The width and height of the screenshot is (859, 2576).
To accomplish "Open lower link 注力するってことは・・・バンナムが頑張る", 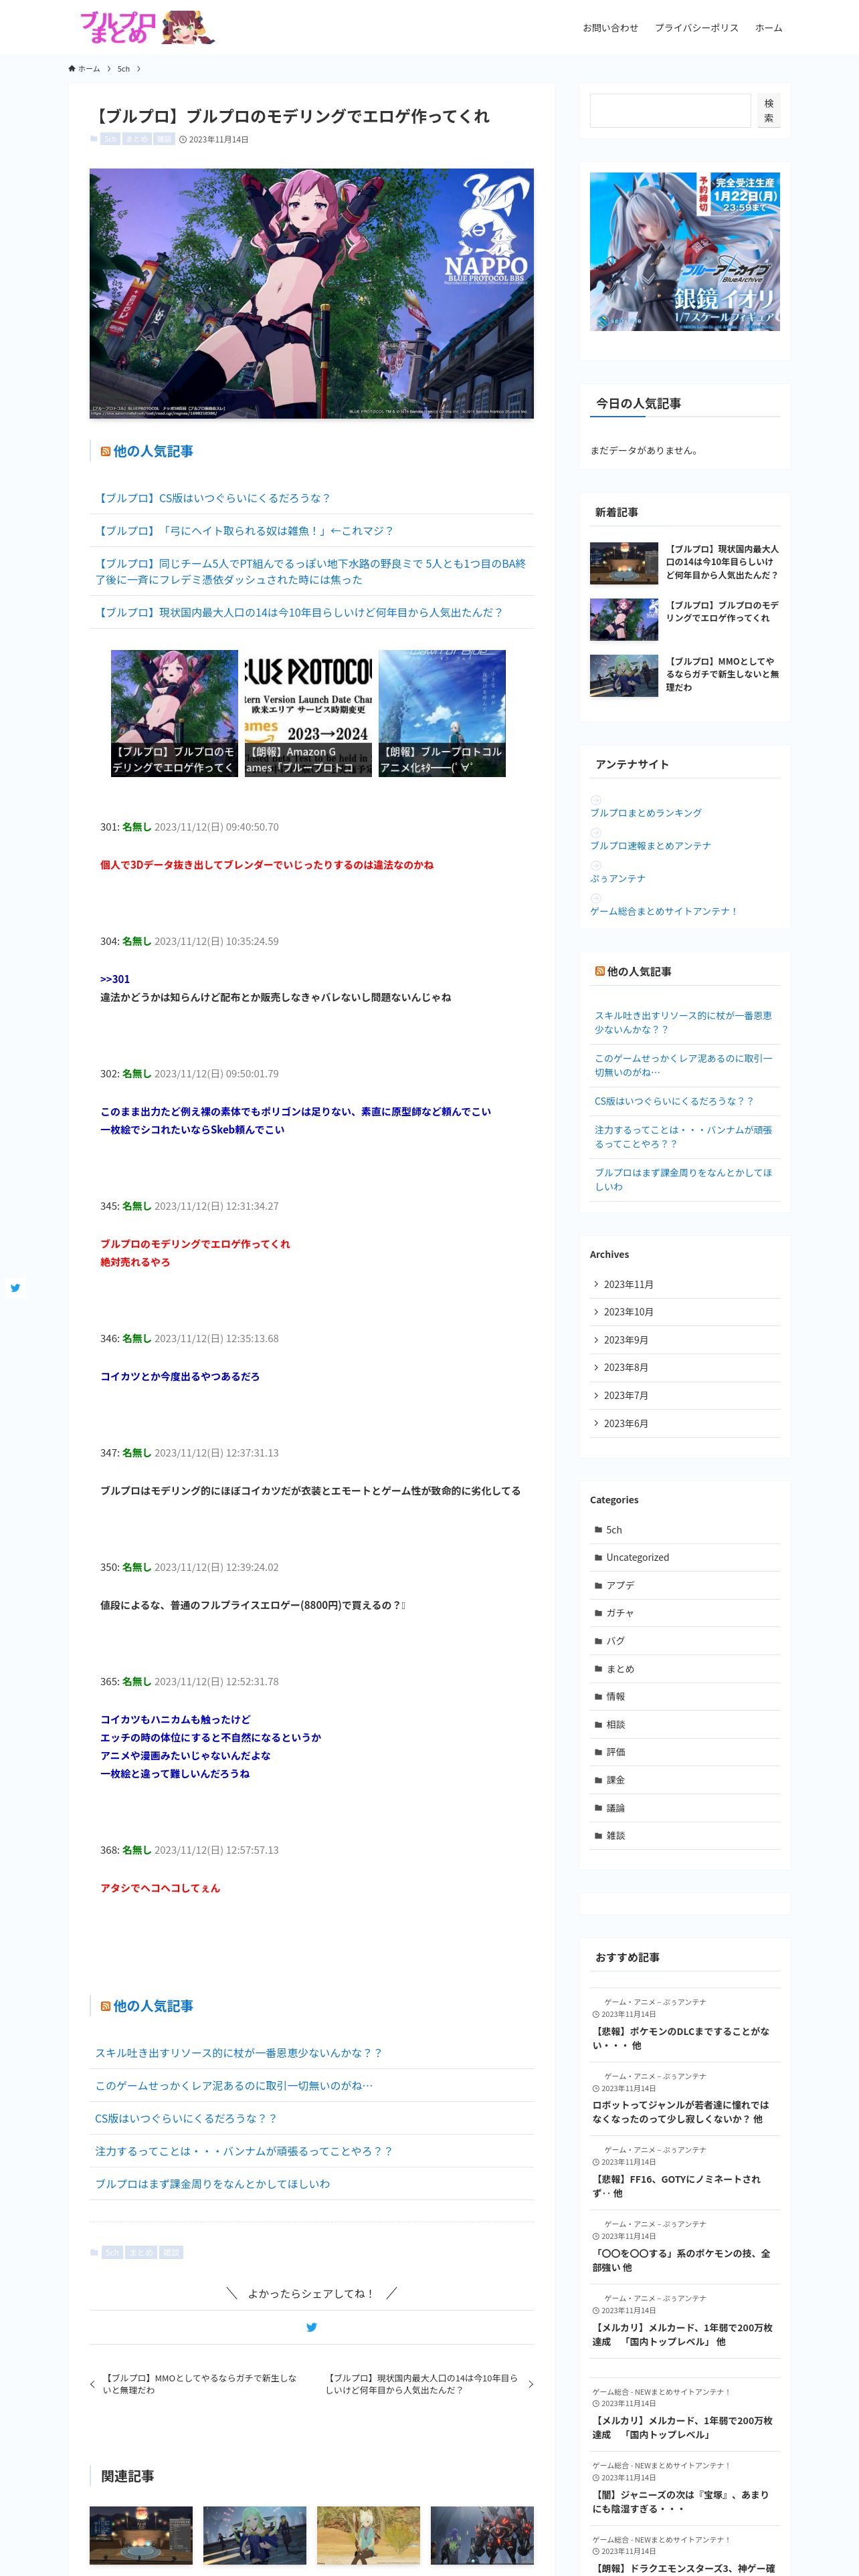I will [244, 2151].
